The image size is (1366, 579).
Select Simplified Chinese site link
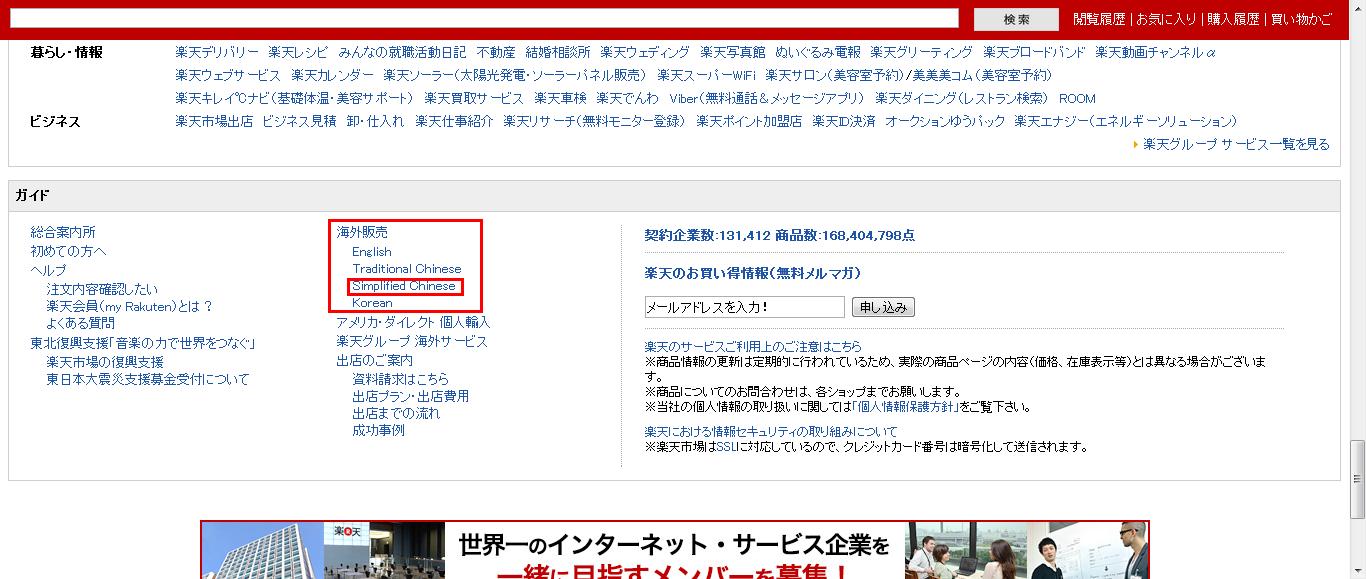click(x=404, y=286)
